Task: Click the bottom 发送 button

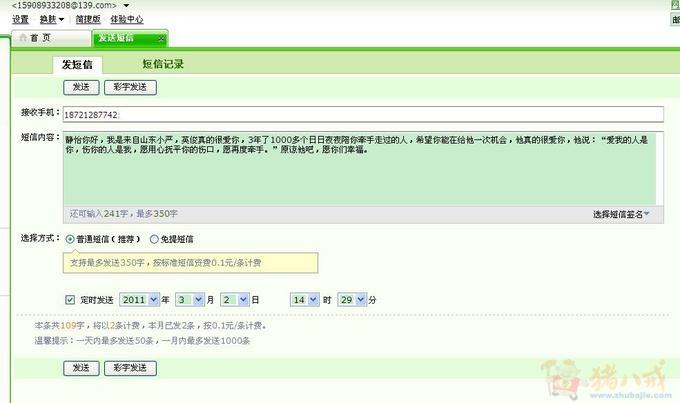Action: (x=81, y=368)
